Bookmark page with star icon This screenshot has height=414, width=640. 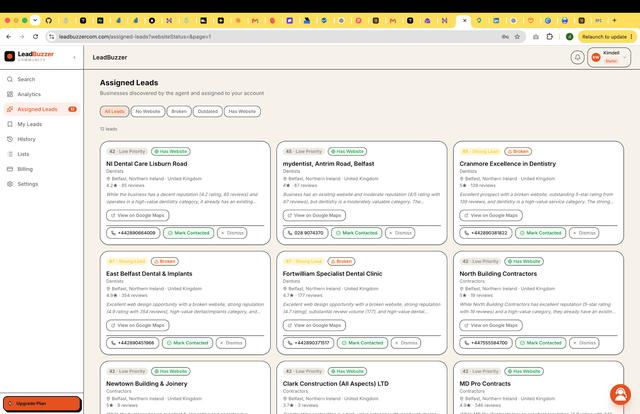click(x=517, y=37)
